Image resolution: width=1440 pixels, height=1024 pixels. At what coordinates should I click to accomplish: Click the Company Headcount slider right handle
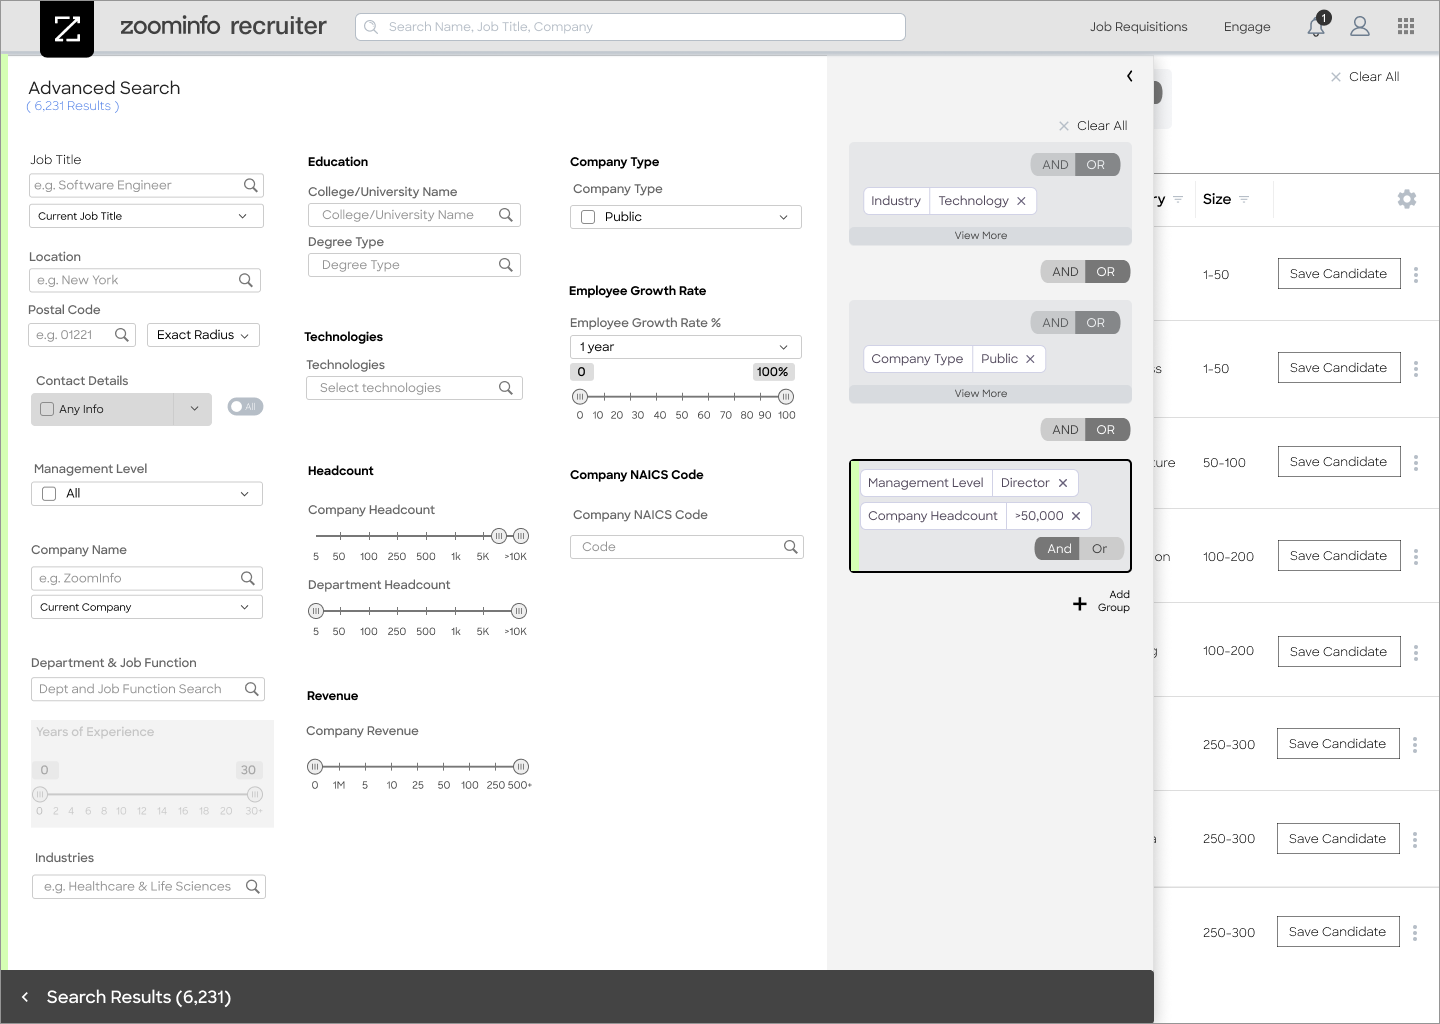521,536
